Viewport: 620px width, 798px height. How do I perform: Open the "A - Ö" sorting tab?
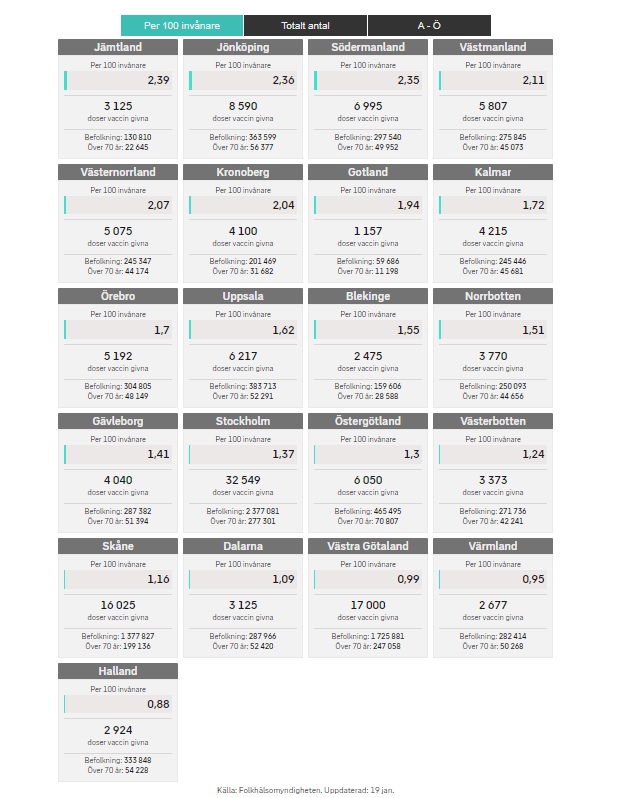(429, 25)
